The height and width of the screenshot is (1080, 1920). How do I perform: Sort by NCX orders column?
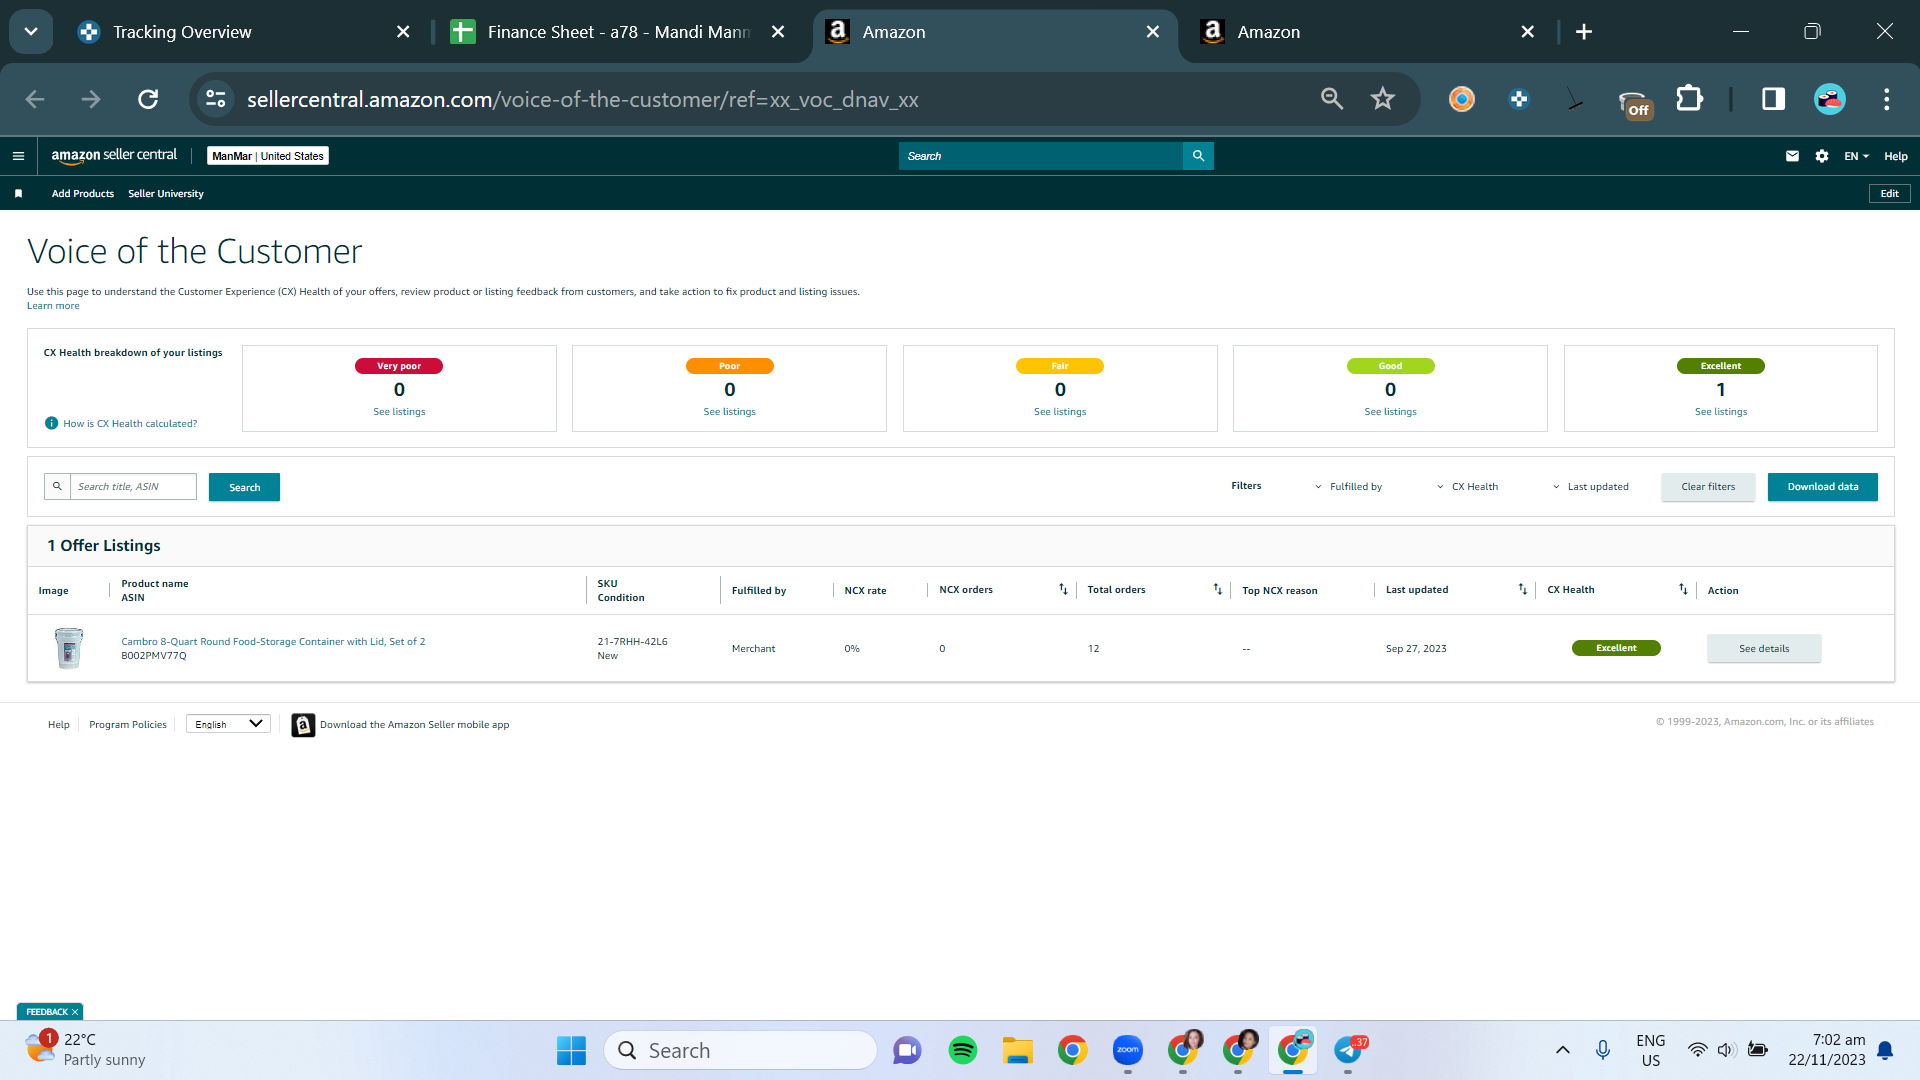(x=1063, y=590)
